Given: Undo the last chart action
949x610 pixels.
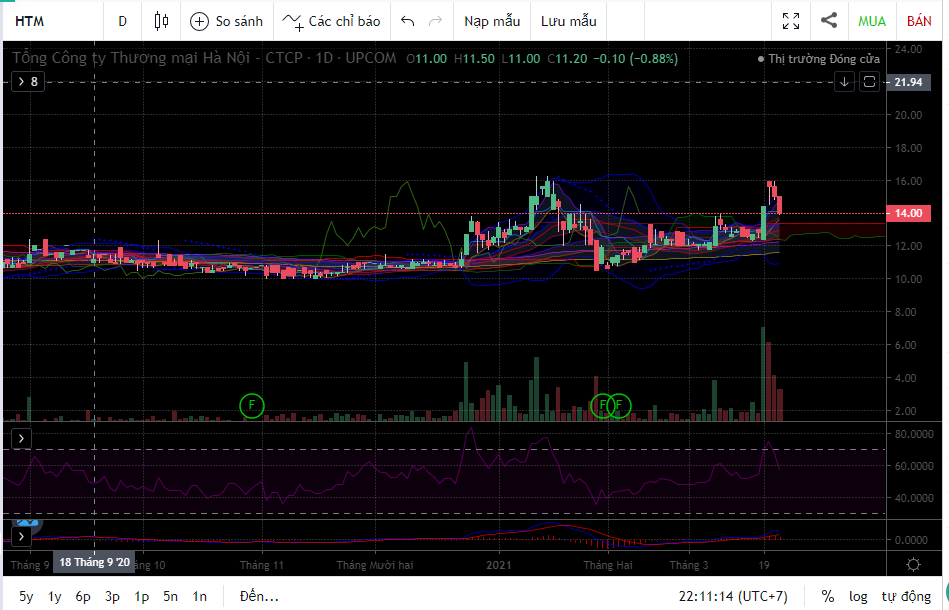Looking at the screenshot, I should point(407,21).
